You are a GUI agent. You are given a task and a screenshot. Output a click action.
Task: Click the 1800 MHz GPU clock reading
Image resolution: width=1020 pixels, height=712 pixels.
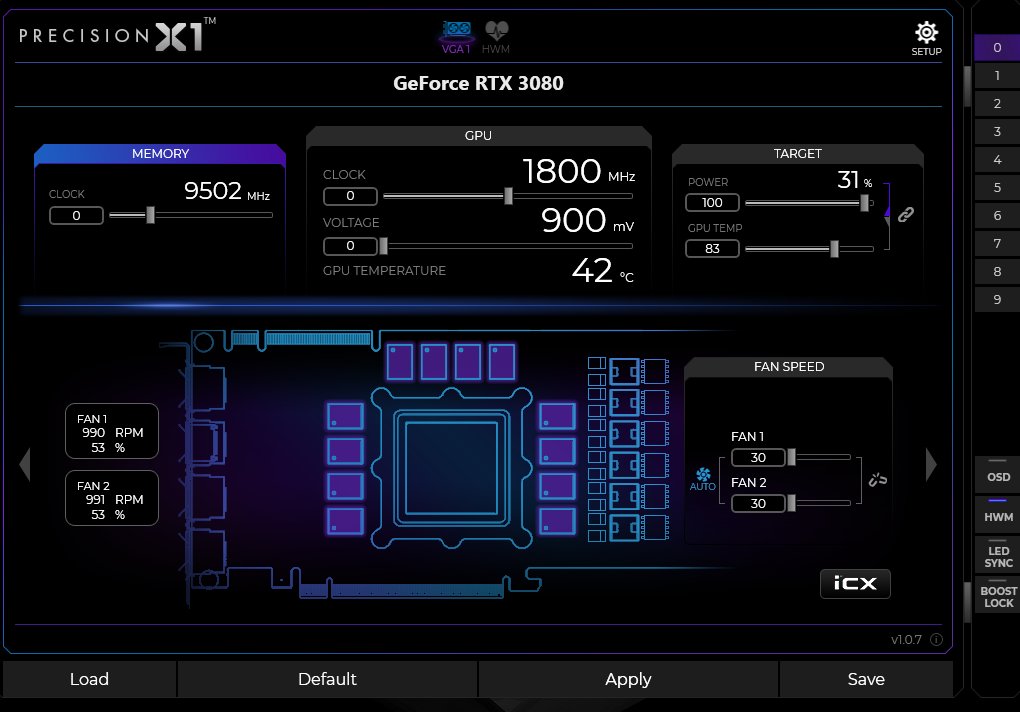(578, 172)
